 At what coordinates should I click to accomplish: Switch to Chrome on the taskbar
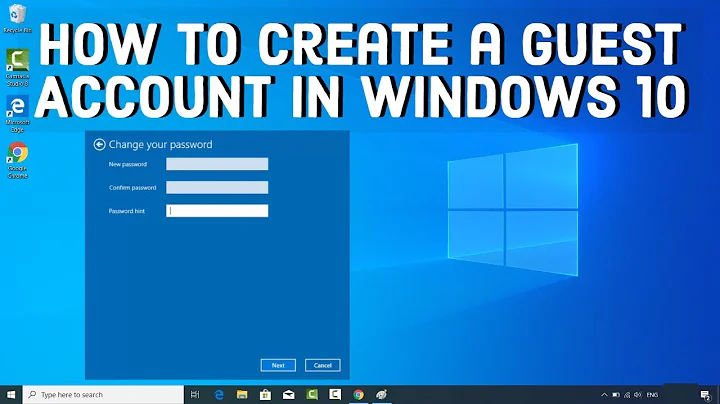(359, 395)
